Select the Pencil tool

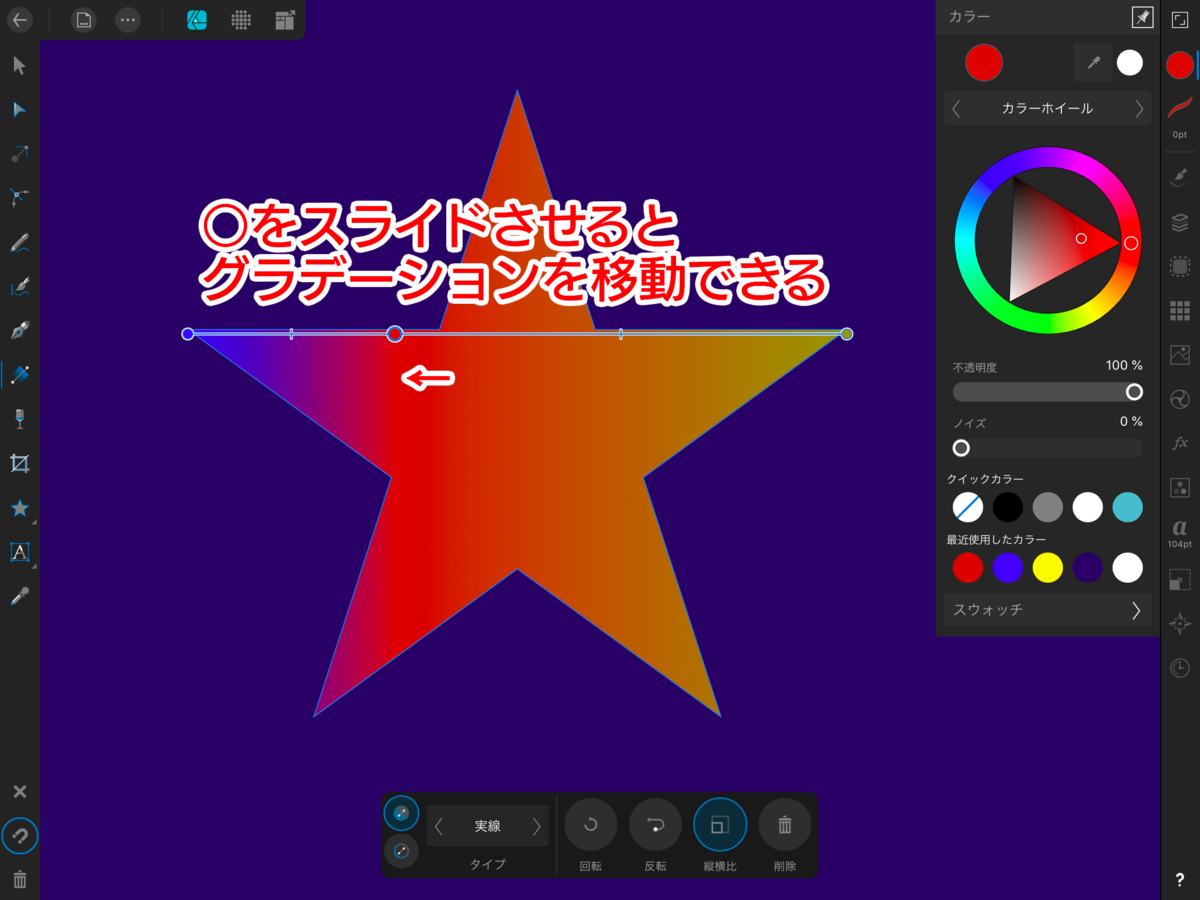[18, 242]
